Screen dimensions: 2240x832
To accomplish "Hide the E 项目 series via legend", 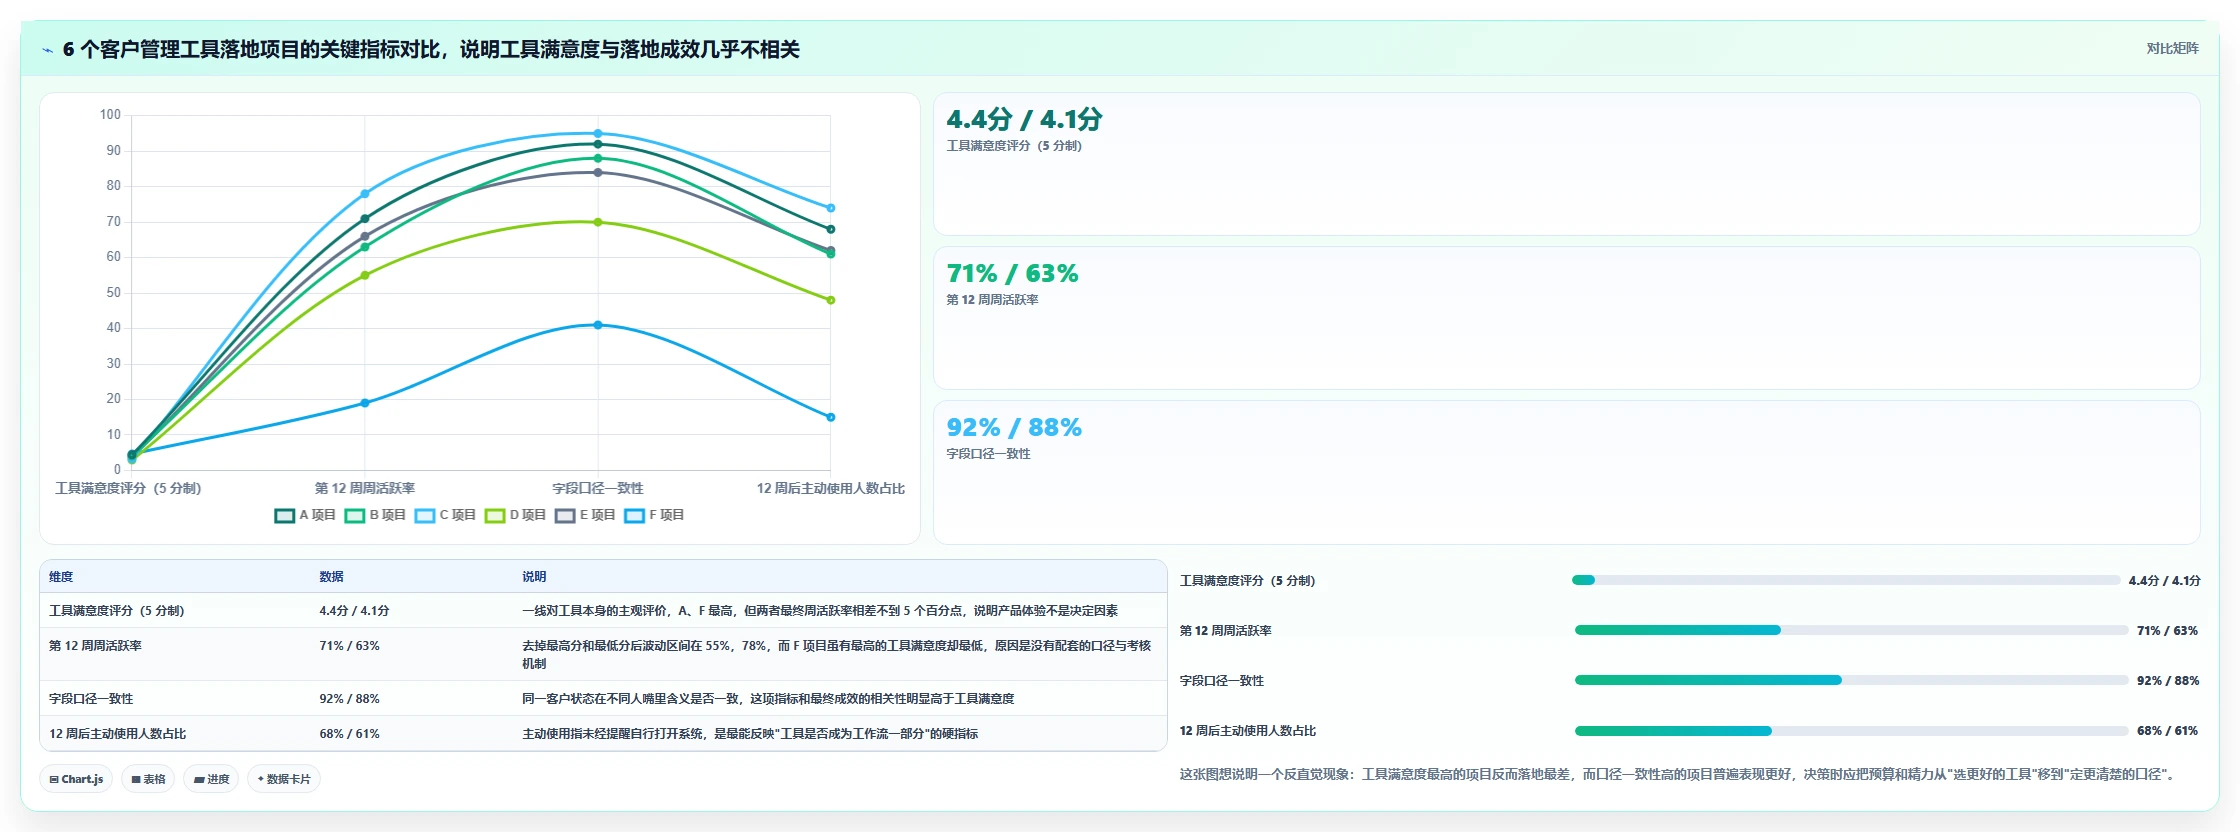I will (x=565, y=515).
